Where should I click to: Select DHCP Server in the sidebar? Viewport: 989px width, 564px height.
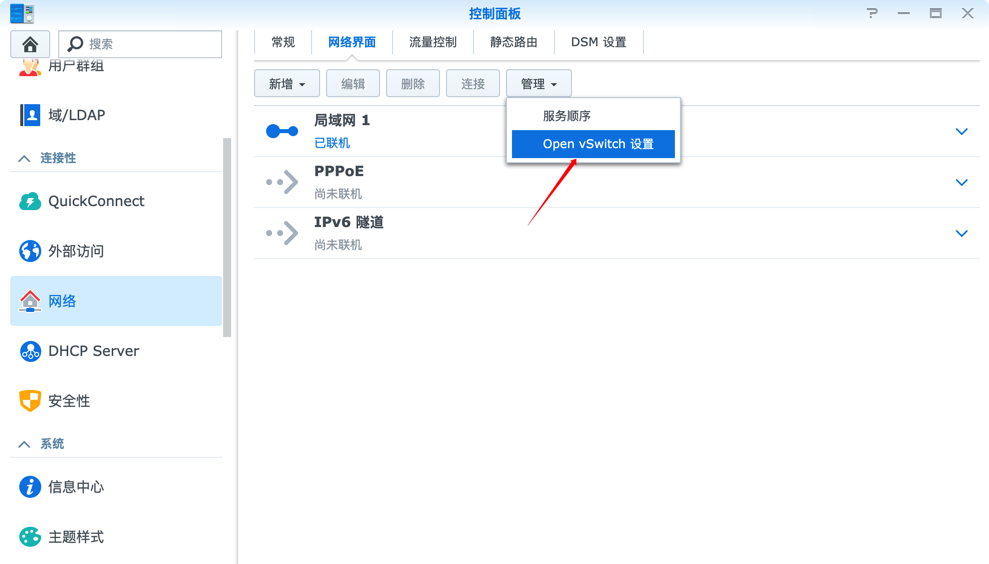(116, 351)
